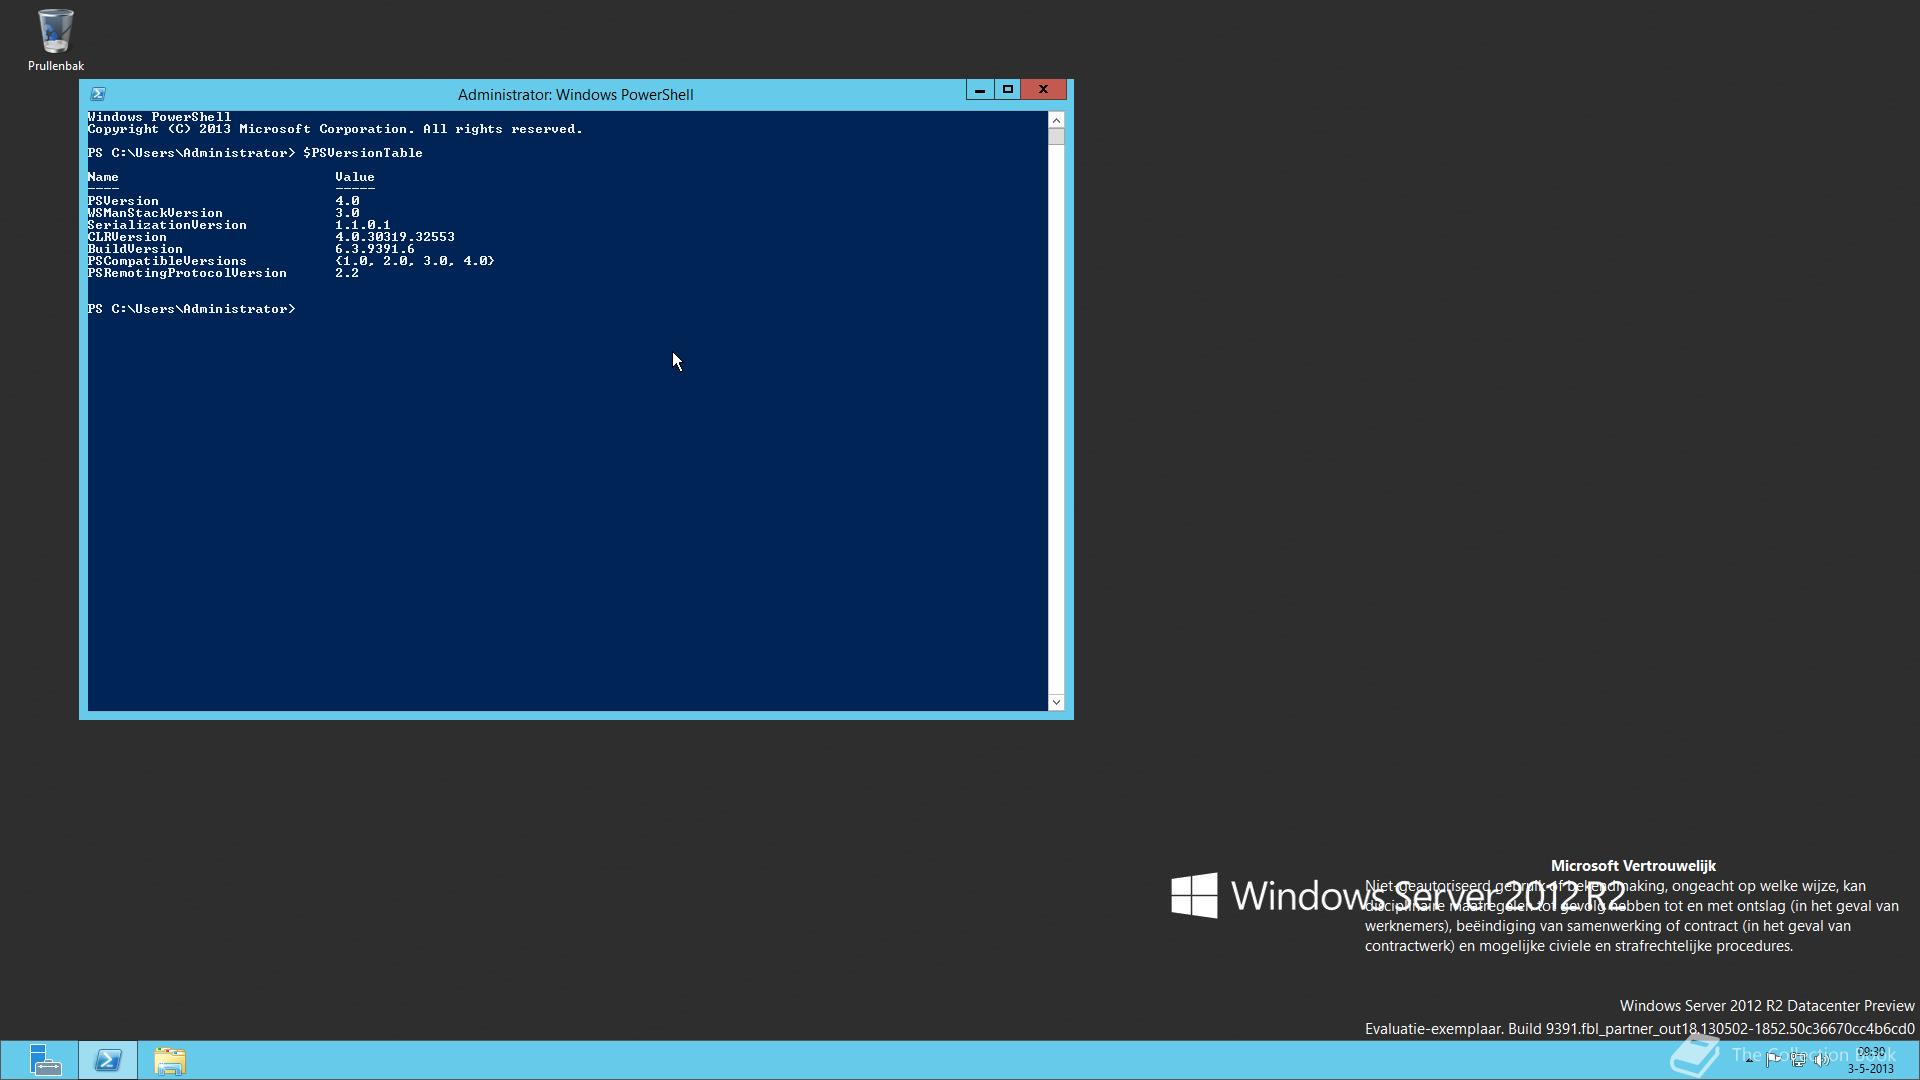Click the last PS C:\Users\Administrator> prompt

tap(191, 309)
